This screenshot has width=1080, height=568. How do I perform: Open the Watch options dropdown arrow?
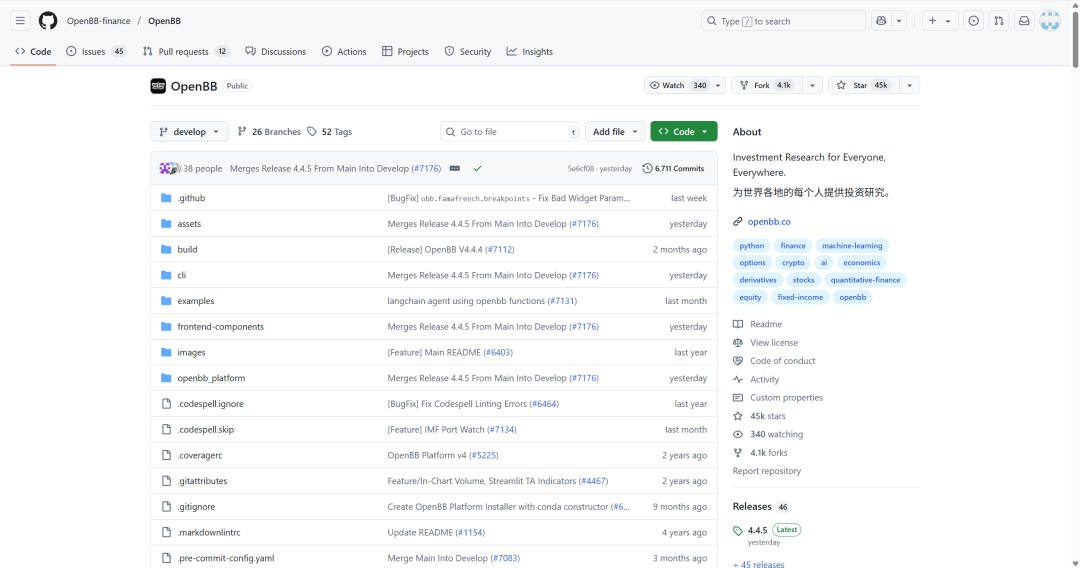tap(718, 85)
